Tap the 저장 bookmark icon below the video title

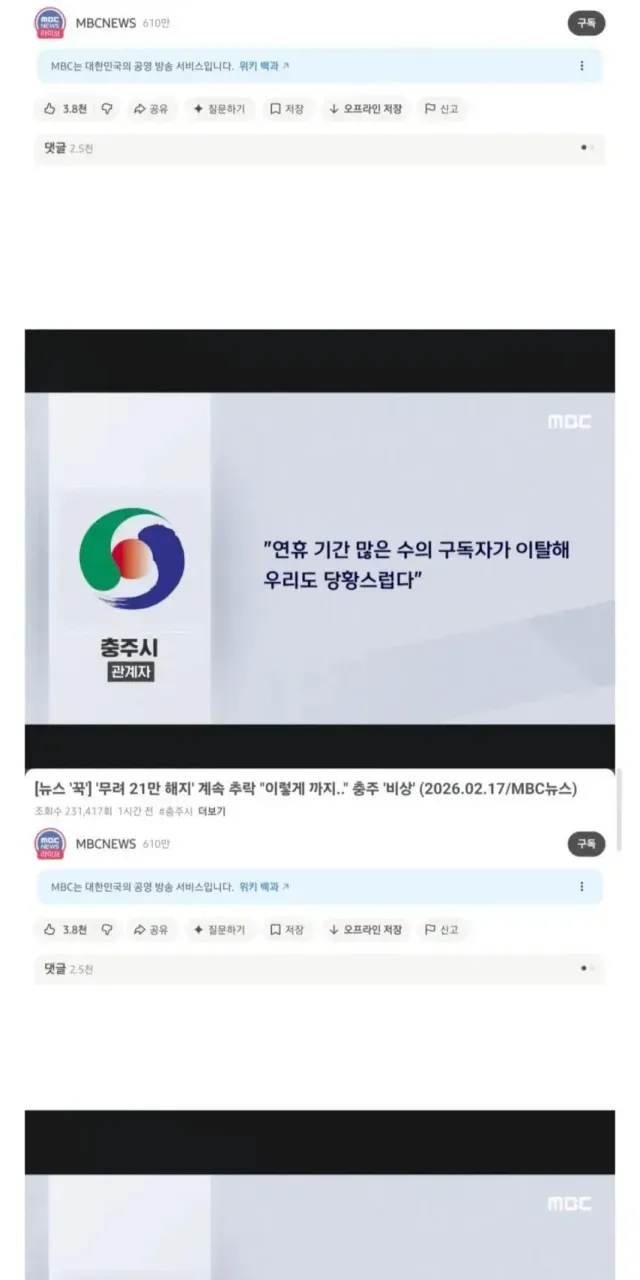coord(287,930)
